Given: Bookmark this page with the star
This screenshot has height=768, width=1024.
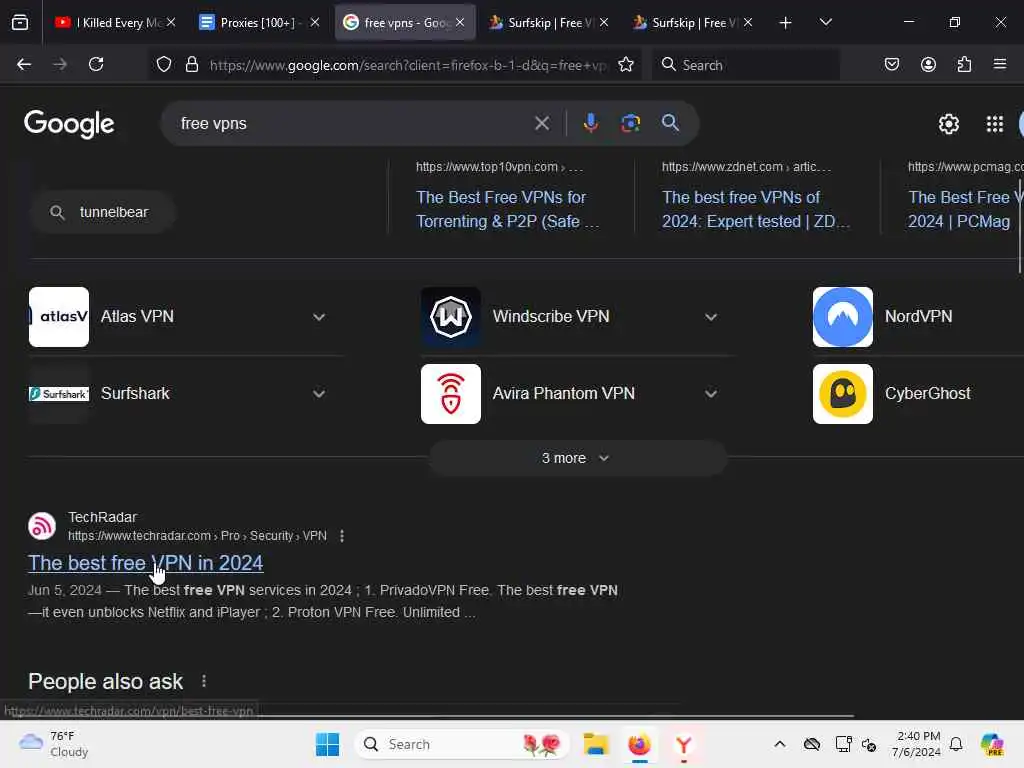Looking at the screenshot, I should pos(626,64).
